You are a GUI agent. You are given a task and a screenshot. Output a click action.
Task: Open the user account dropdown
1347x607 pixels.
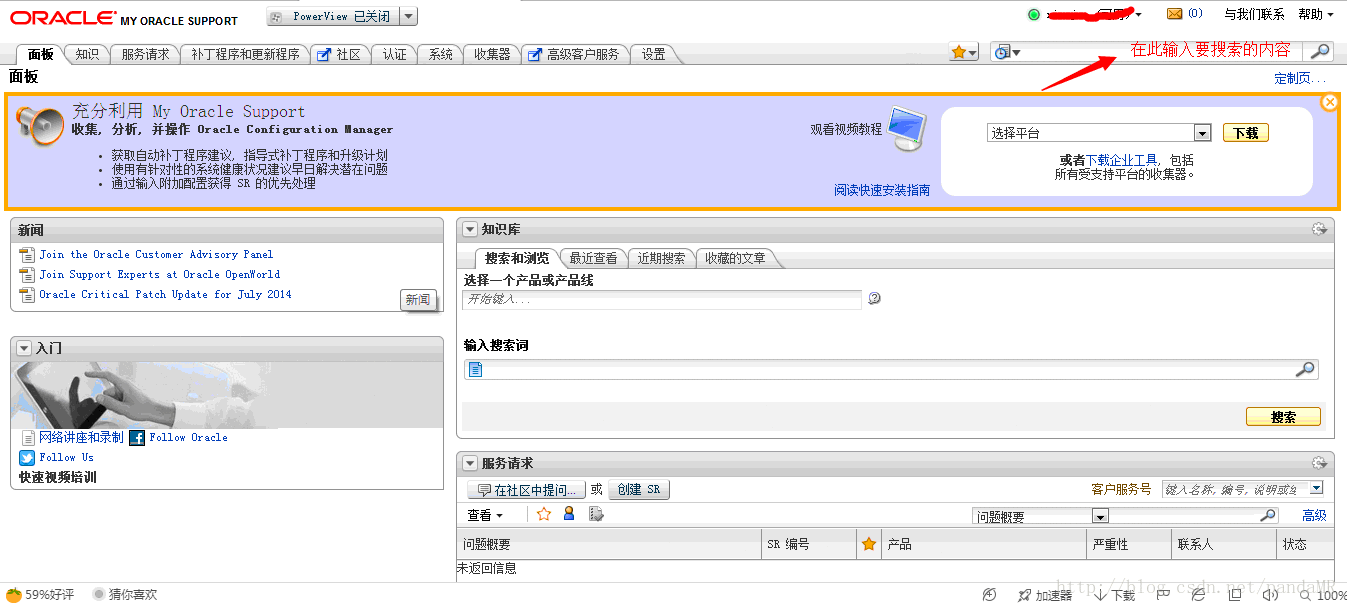(x=1138, y=14)
